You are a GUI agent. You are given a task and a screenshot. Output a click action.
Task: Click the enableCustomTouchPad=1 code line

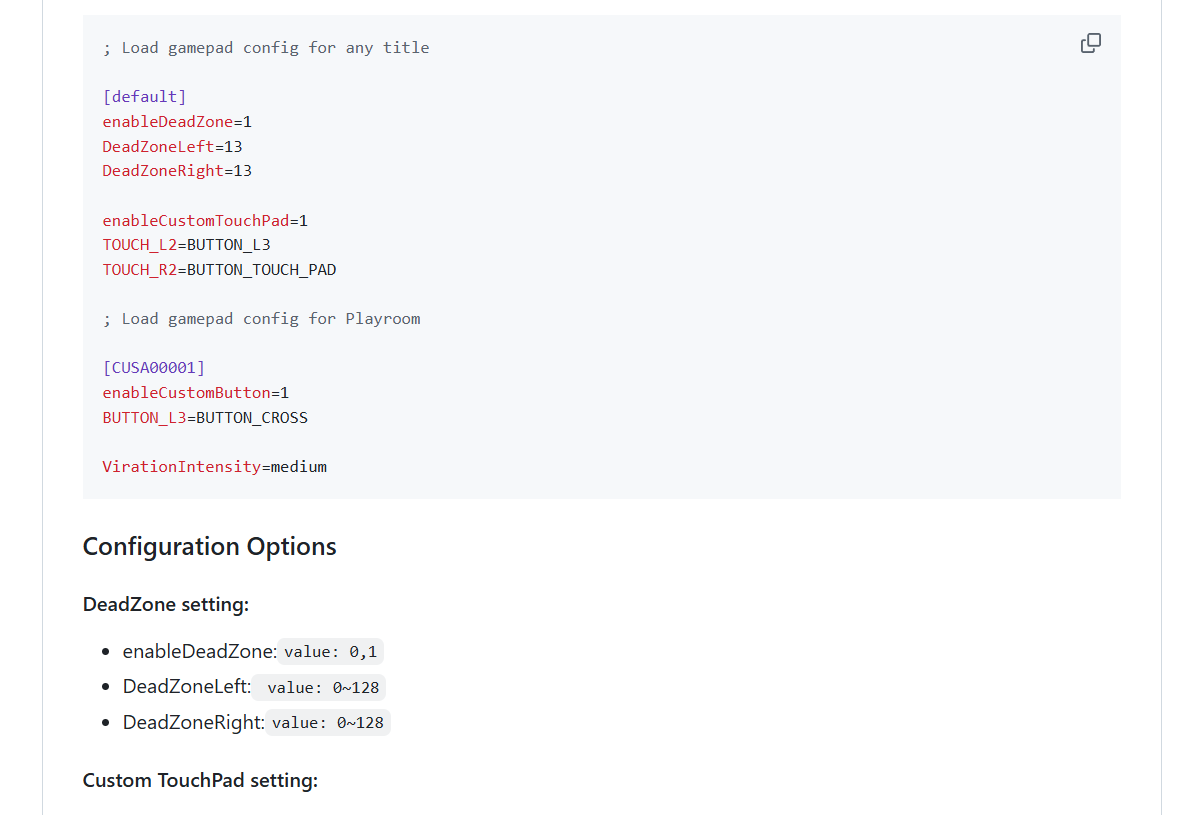205,220
